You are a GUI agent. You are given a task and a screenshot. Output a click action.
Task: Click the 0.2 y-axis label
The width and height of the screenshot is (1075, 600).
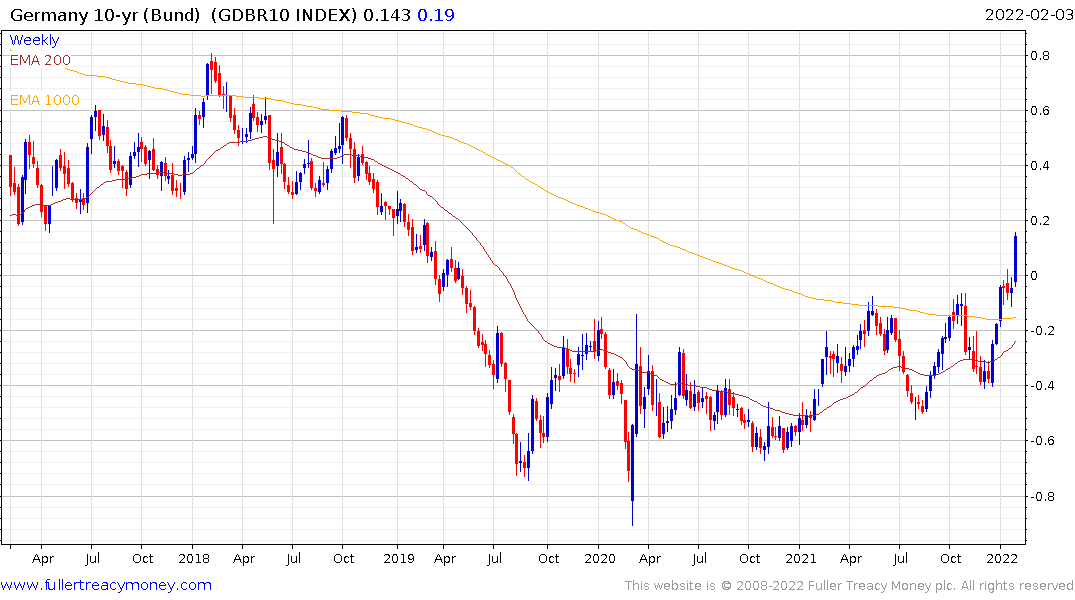[1040, 220]
